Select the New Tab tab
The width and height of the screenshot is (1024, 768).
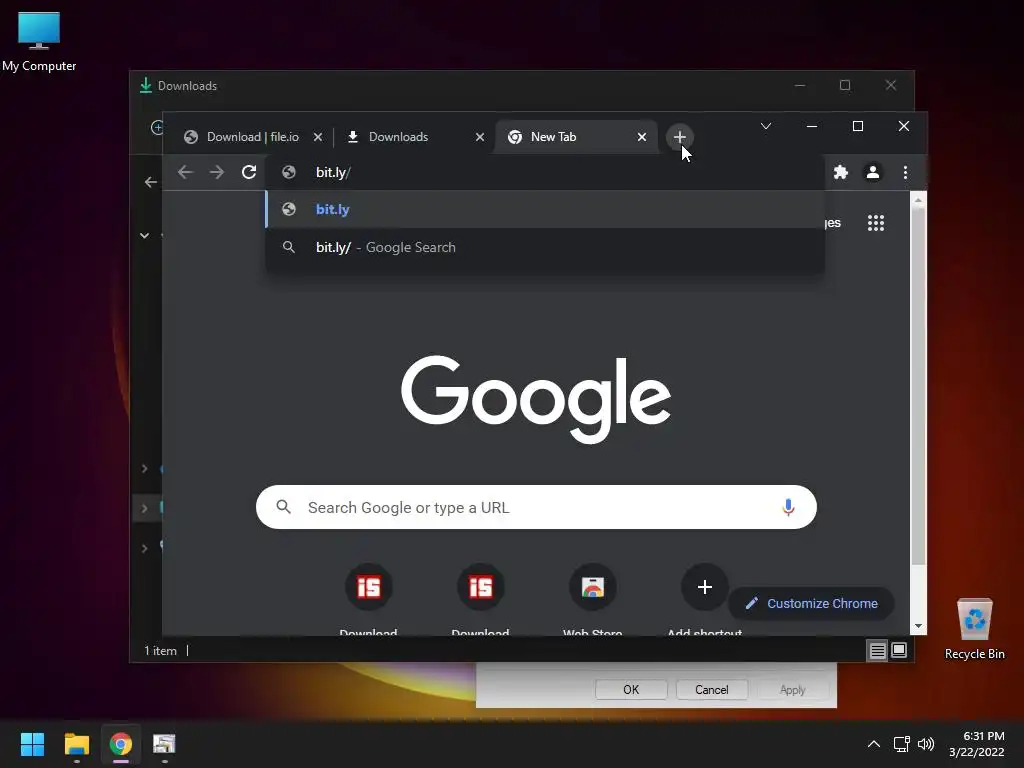point(575,137)
